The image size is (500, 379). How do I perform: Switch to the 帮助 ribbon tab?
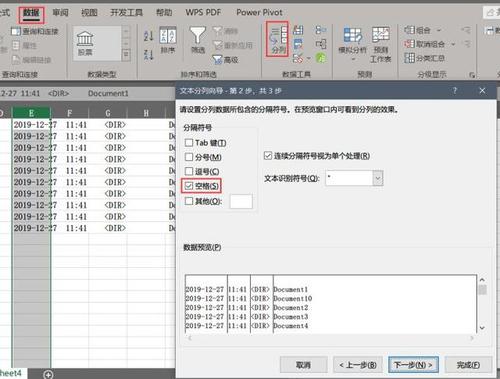point(164,13)
